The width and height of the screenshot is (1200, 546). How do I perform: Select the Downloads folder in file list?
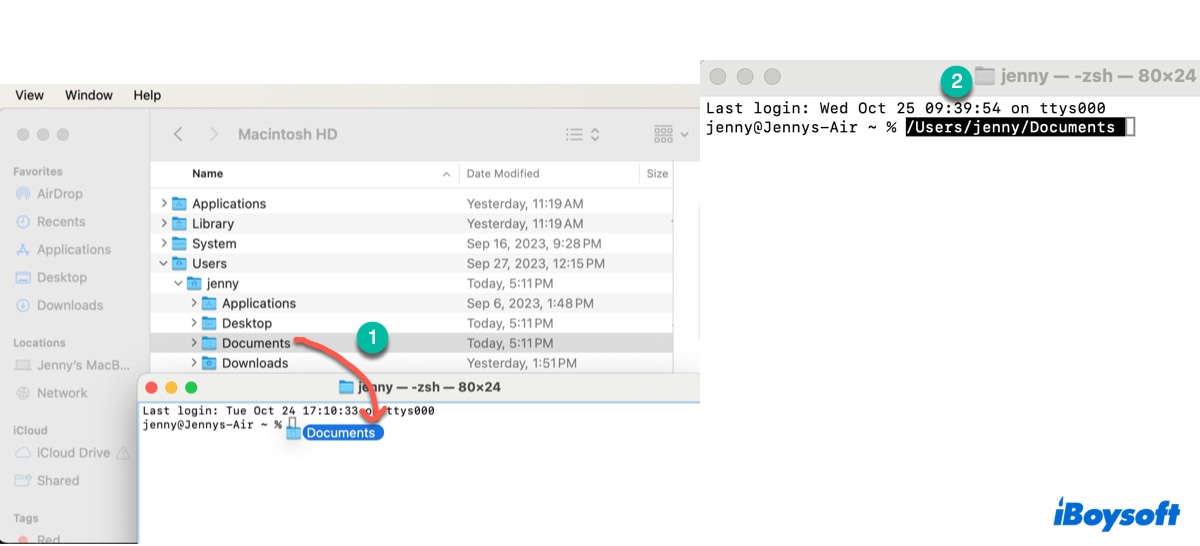click(x=255, y=363)
